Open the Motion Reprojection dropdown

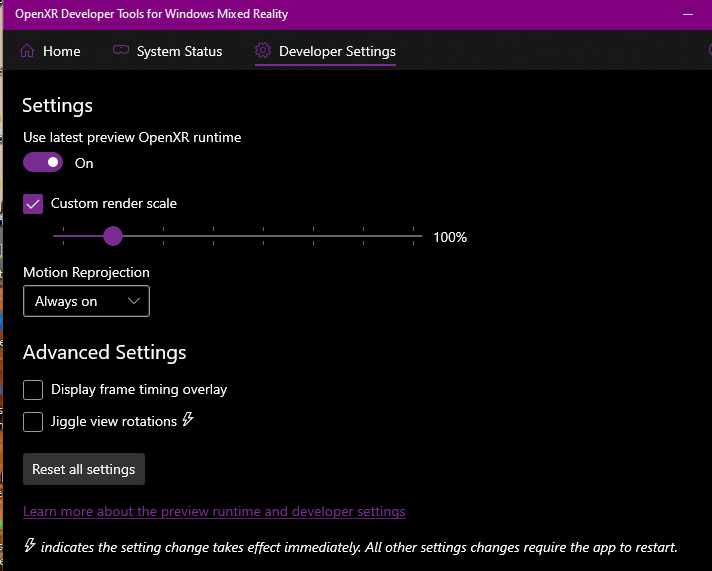click(x=86, y=301)
